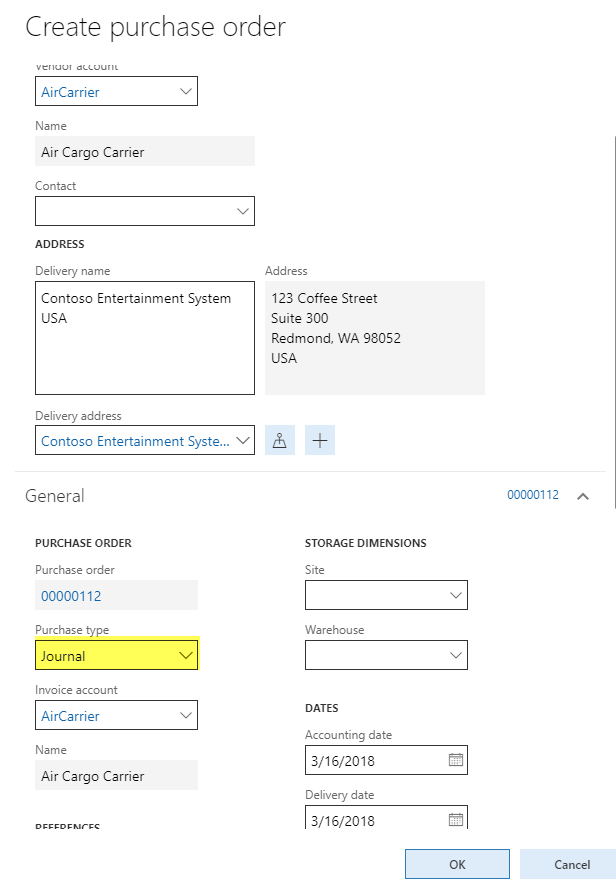Open the Site dropdown

tap(455, 596)
